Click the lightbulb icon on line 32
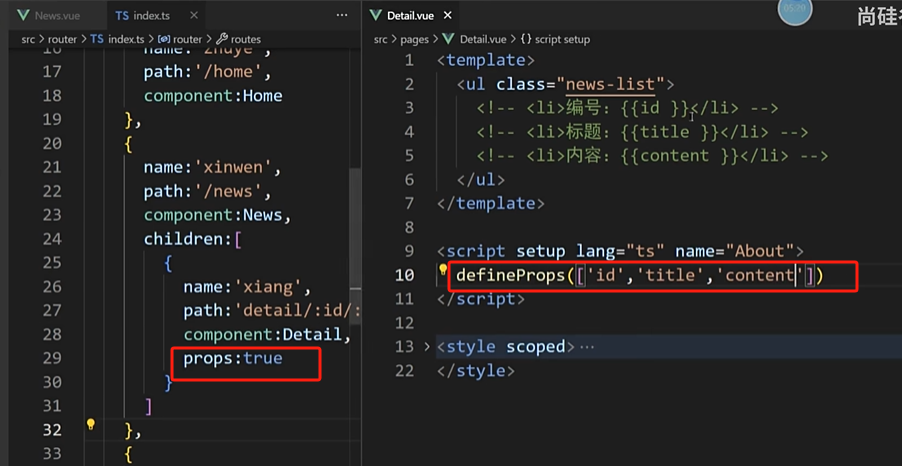The image size is (902, 466). click(90, 424)
